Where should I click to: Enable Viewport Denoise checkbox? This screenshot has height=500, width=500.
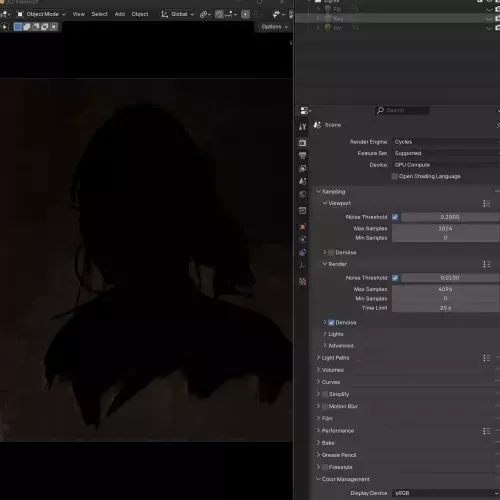pyautogui.click(x=331, y=252)
